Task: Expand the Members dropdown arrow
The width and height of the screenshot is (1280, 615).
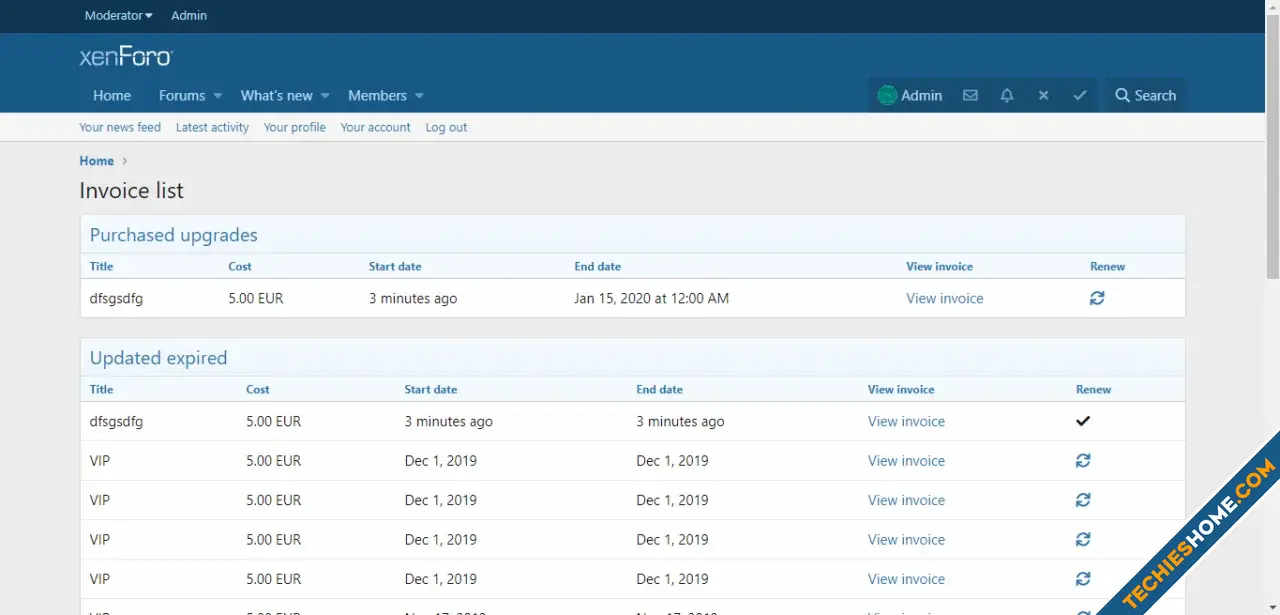Action: [419, 96]
